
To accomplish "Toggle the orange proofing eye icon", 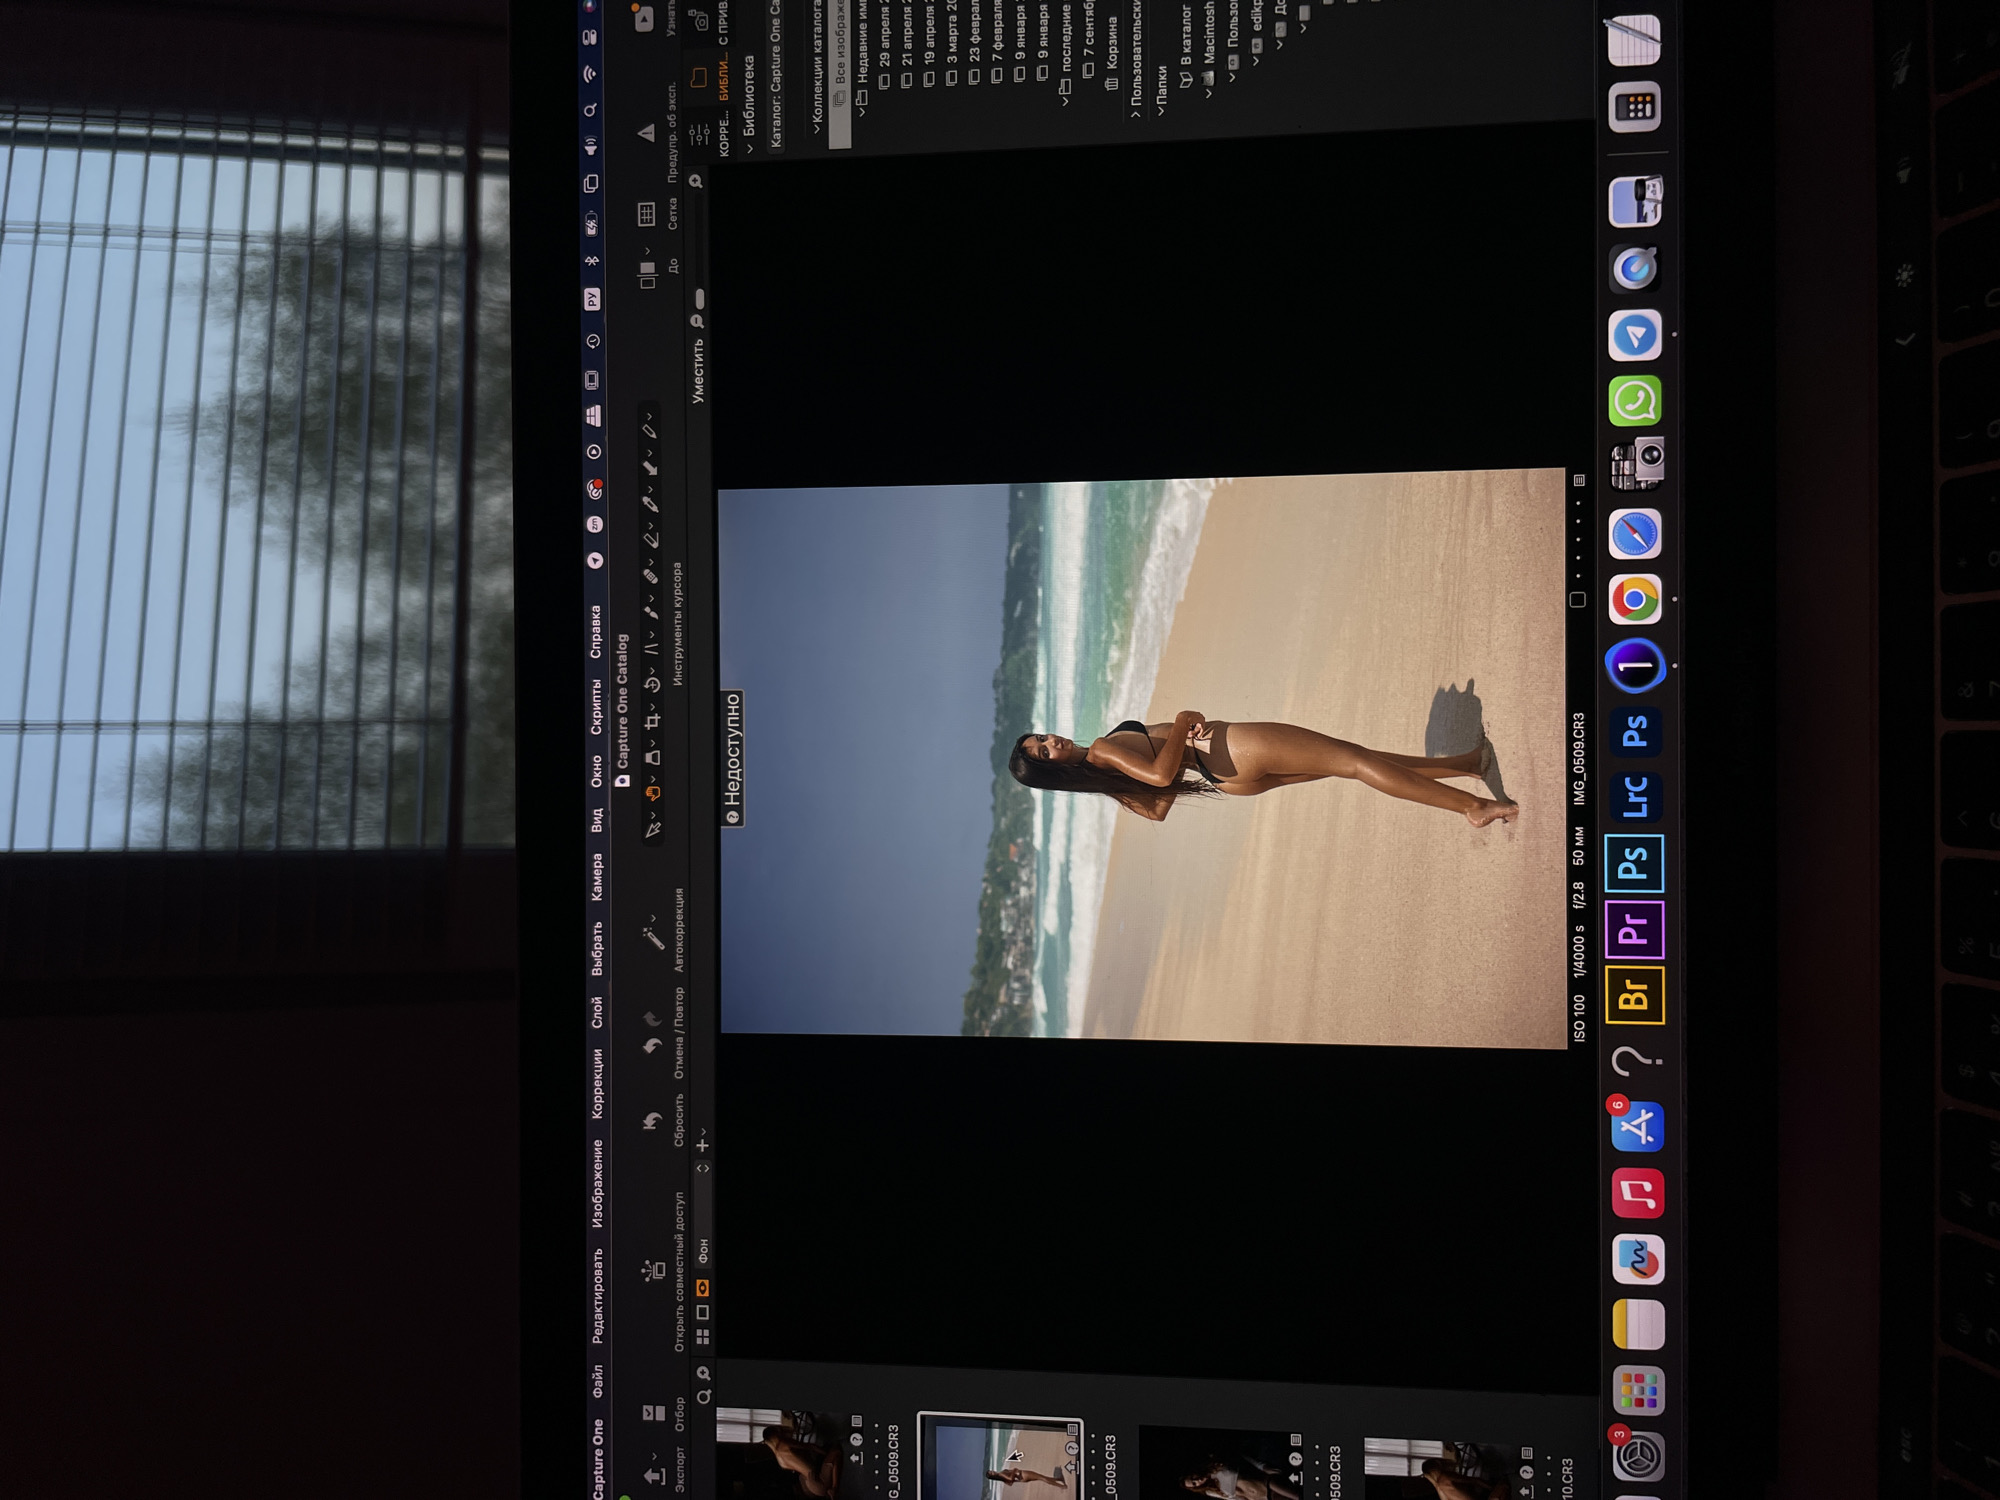I will click(703, 1287).
